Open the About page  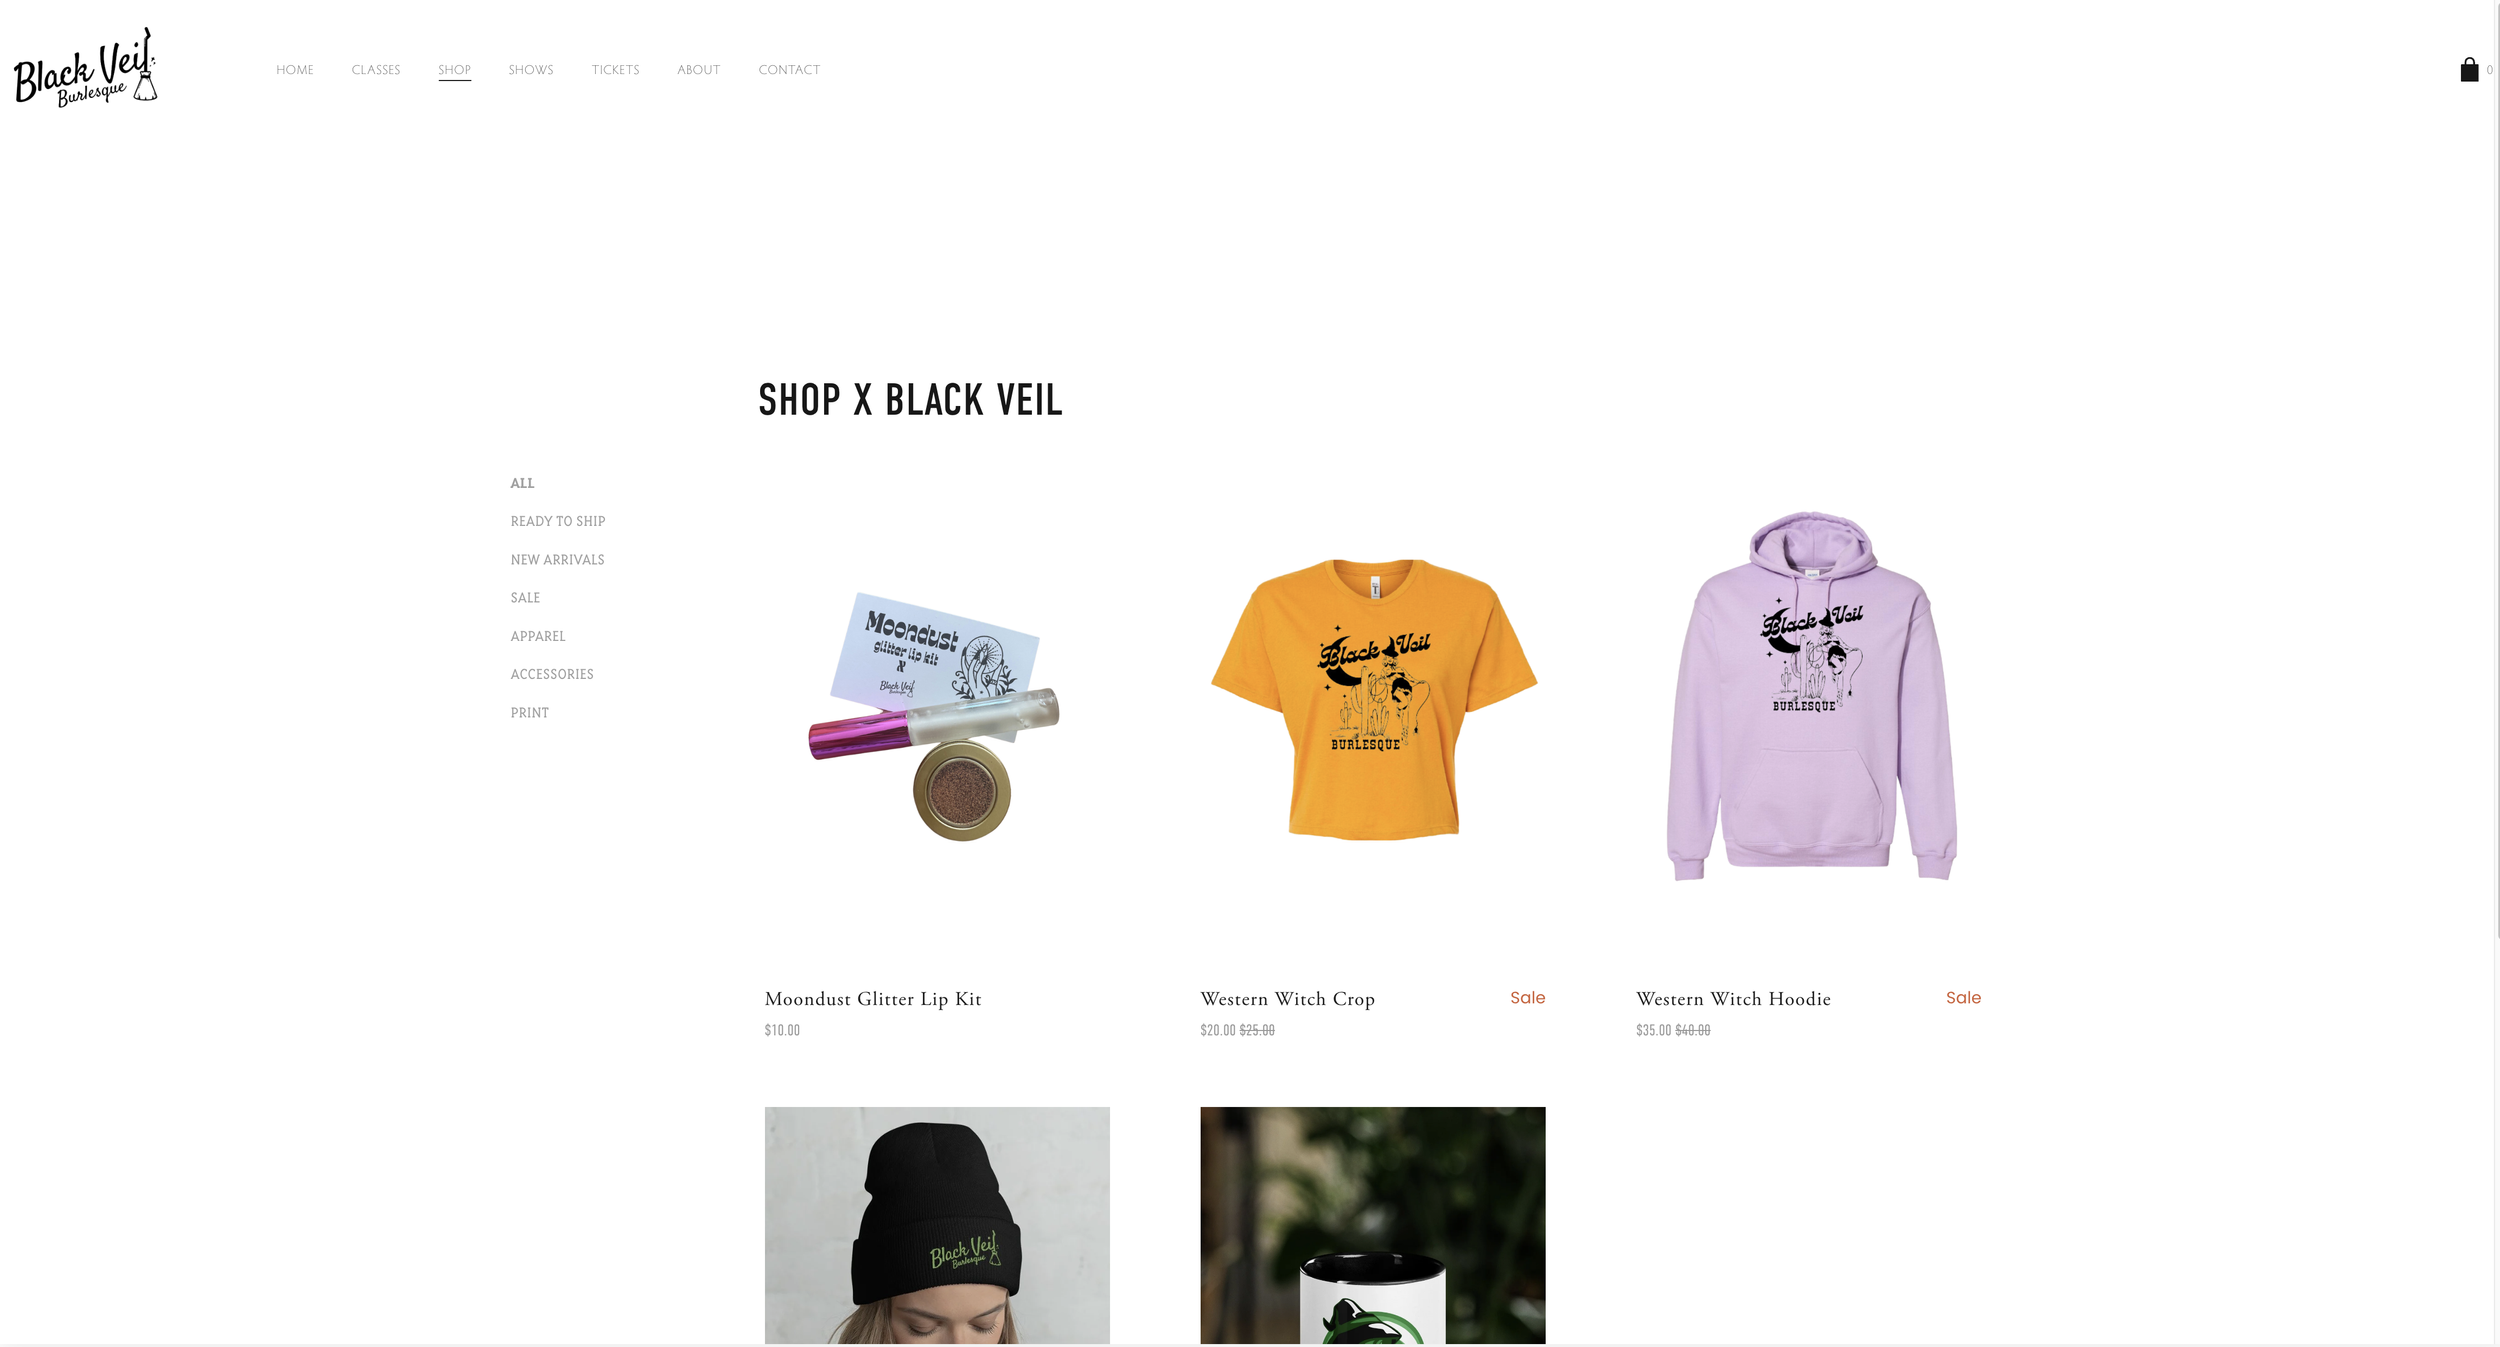point(698,70)
